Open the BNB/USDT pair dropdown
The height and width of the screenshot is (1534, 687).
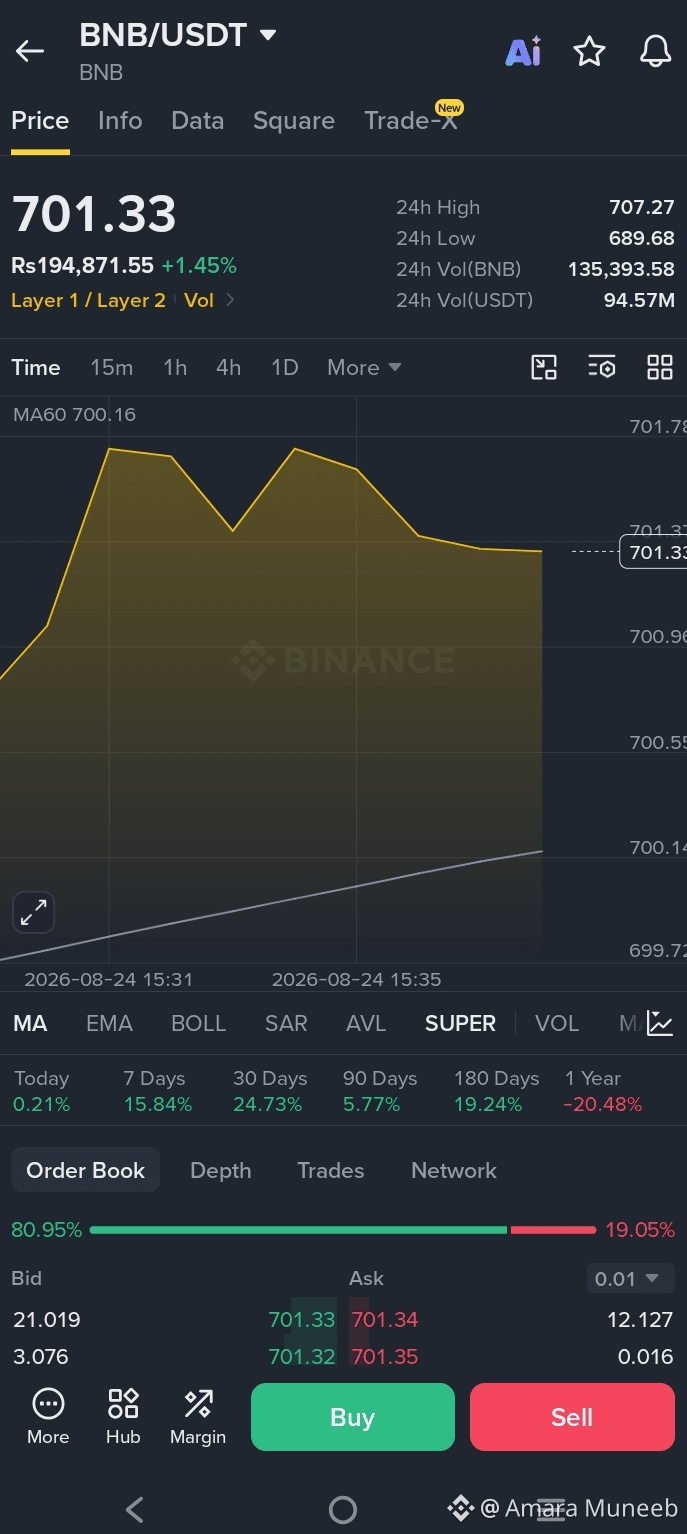(x=178, y=35)
